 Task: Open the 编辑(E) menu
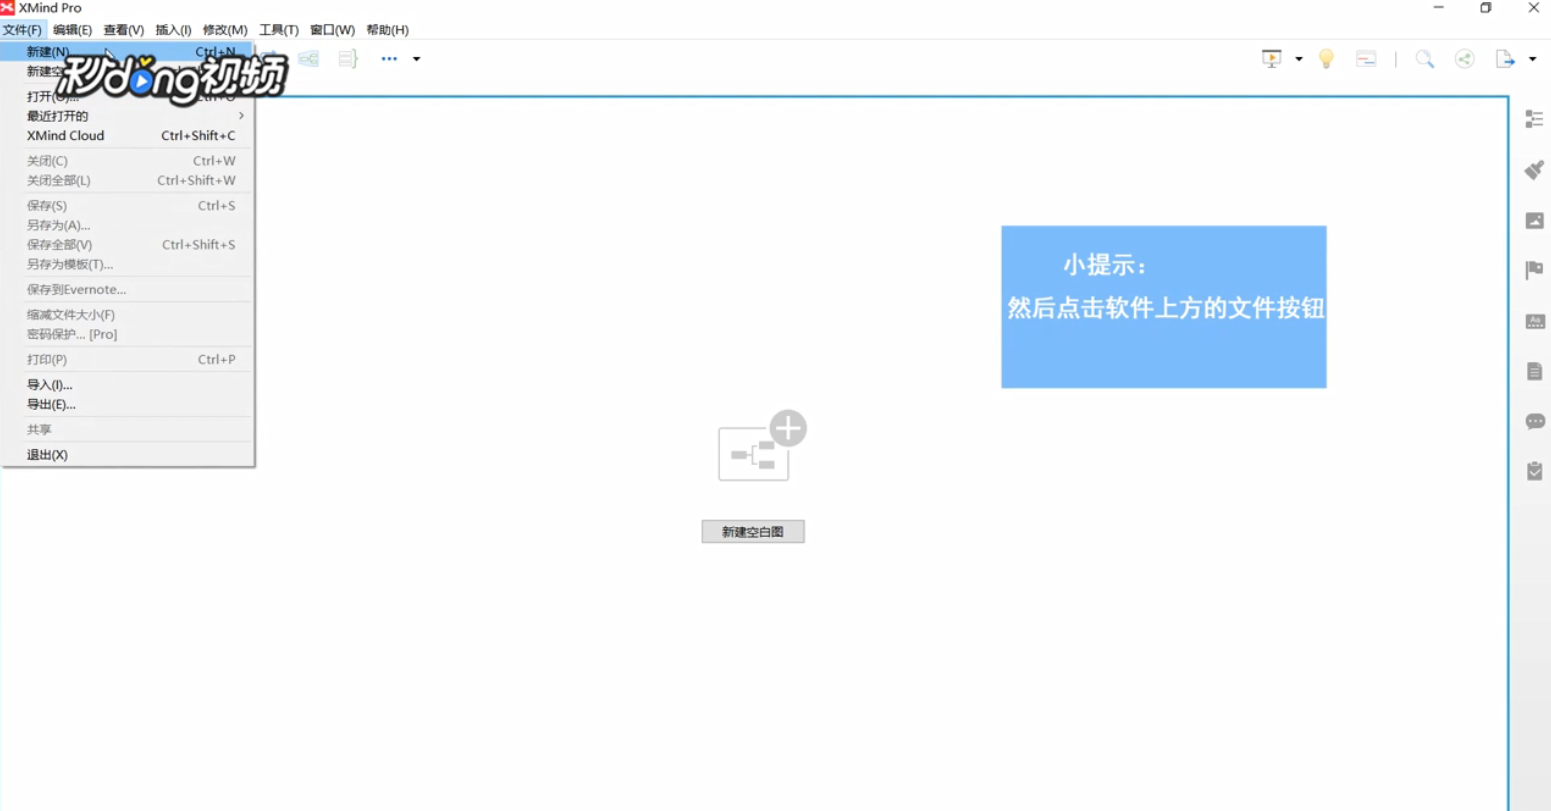click(72, 30)
